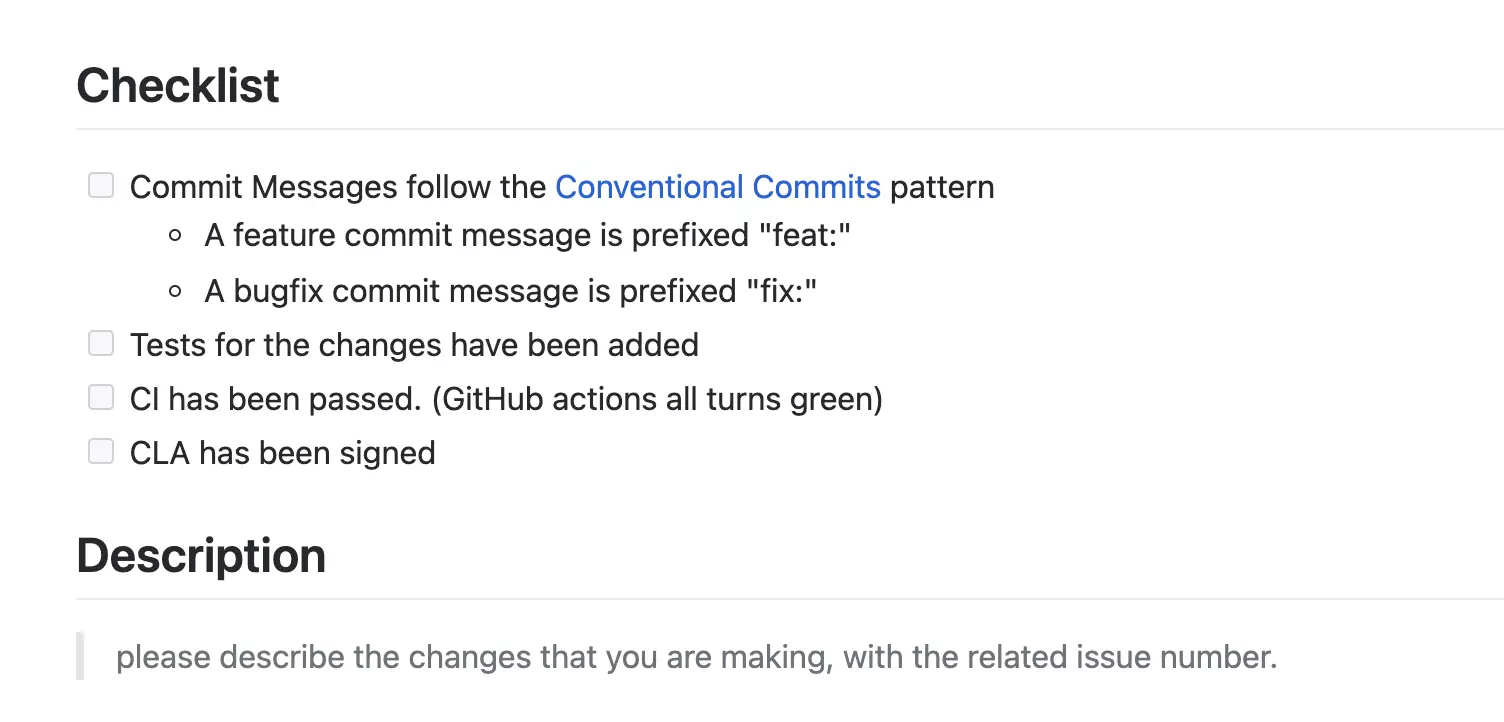Click the grey blockquote bar beside the description
The image size is (1504, 722).
pyautogui.click(x=80, y=656)
